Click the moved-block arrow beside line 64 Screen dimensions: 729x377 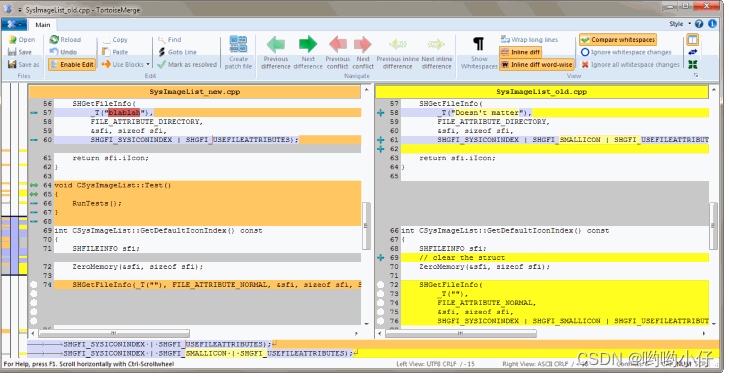click(x=34, y=185)
